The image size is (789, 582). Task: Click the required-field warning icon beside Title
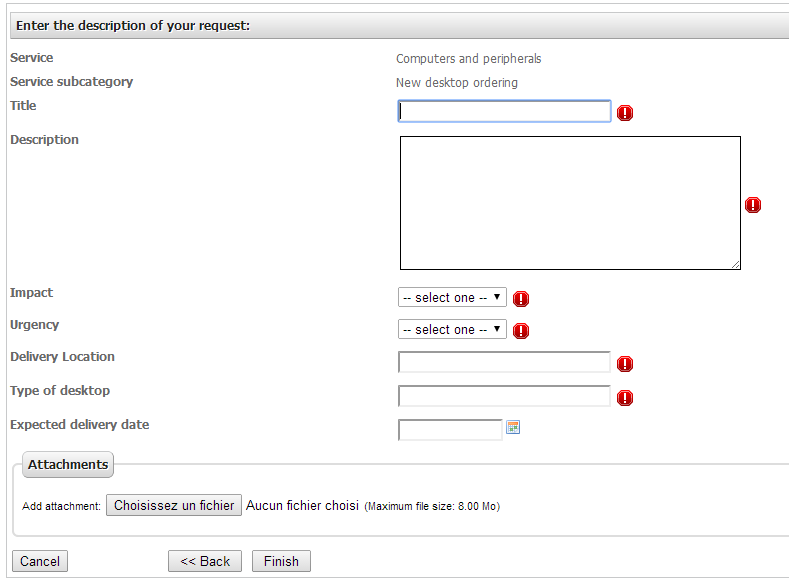(625, 113)
